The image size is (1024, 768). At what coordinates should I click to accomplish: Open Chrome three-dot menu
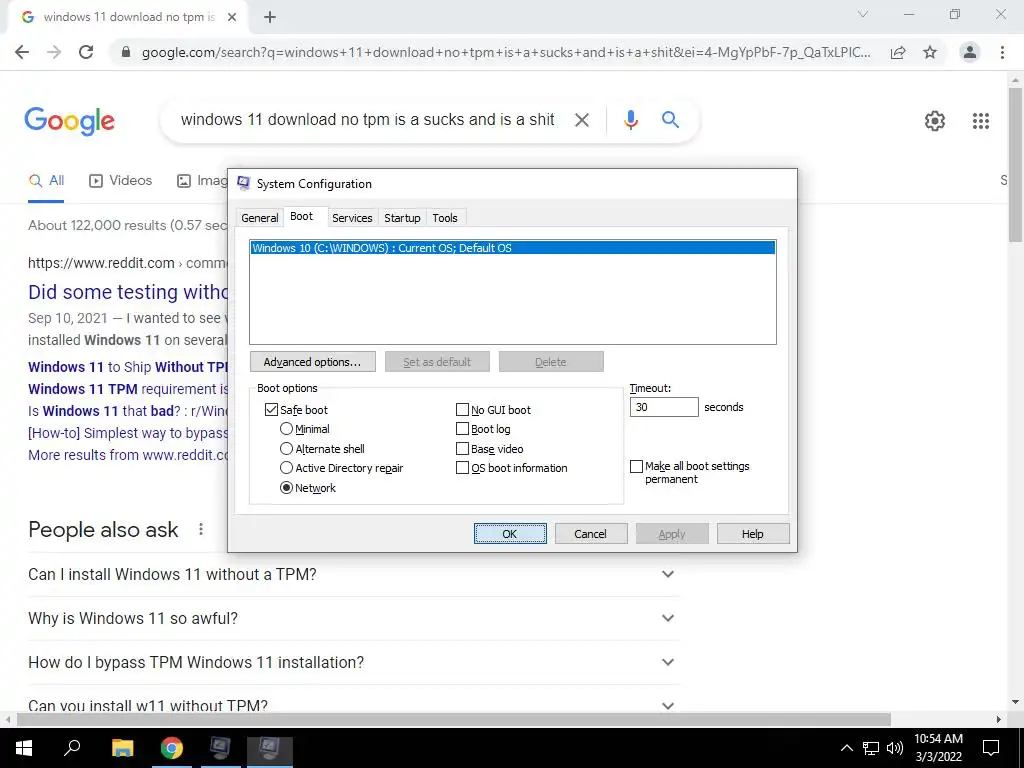(x=1002, y=52)
